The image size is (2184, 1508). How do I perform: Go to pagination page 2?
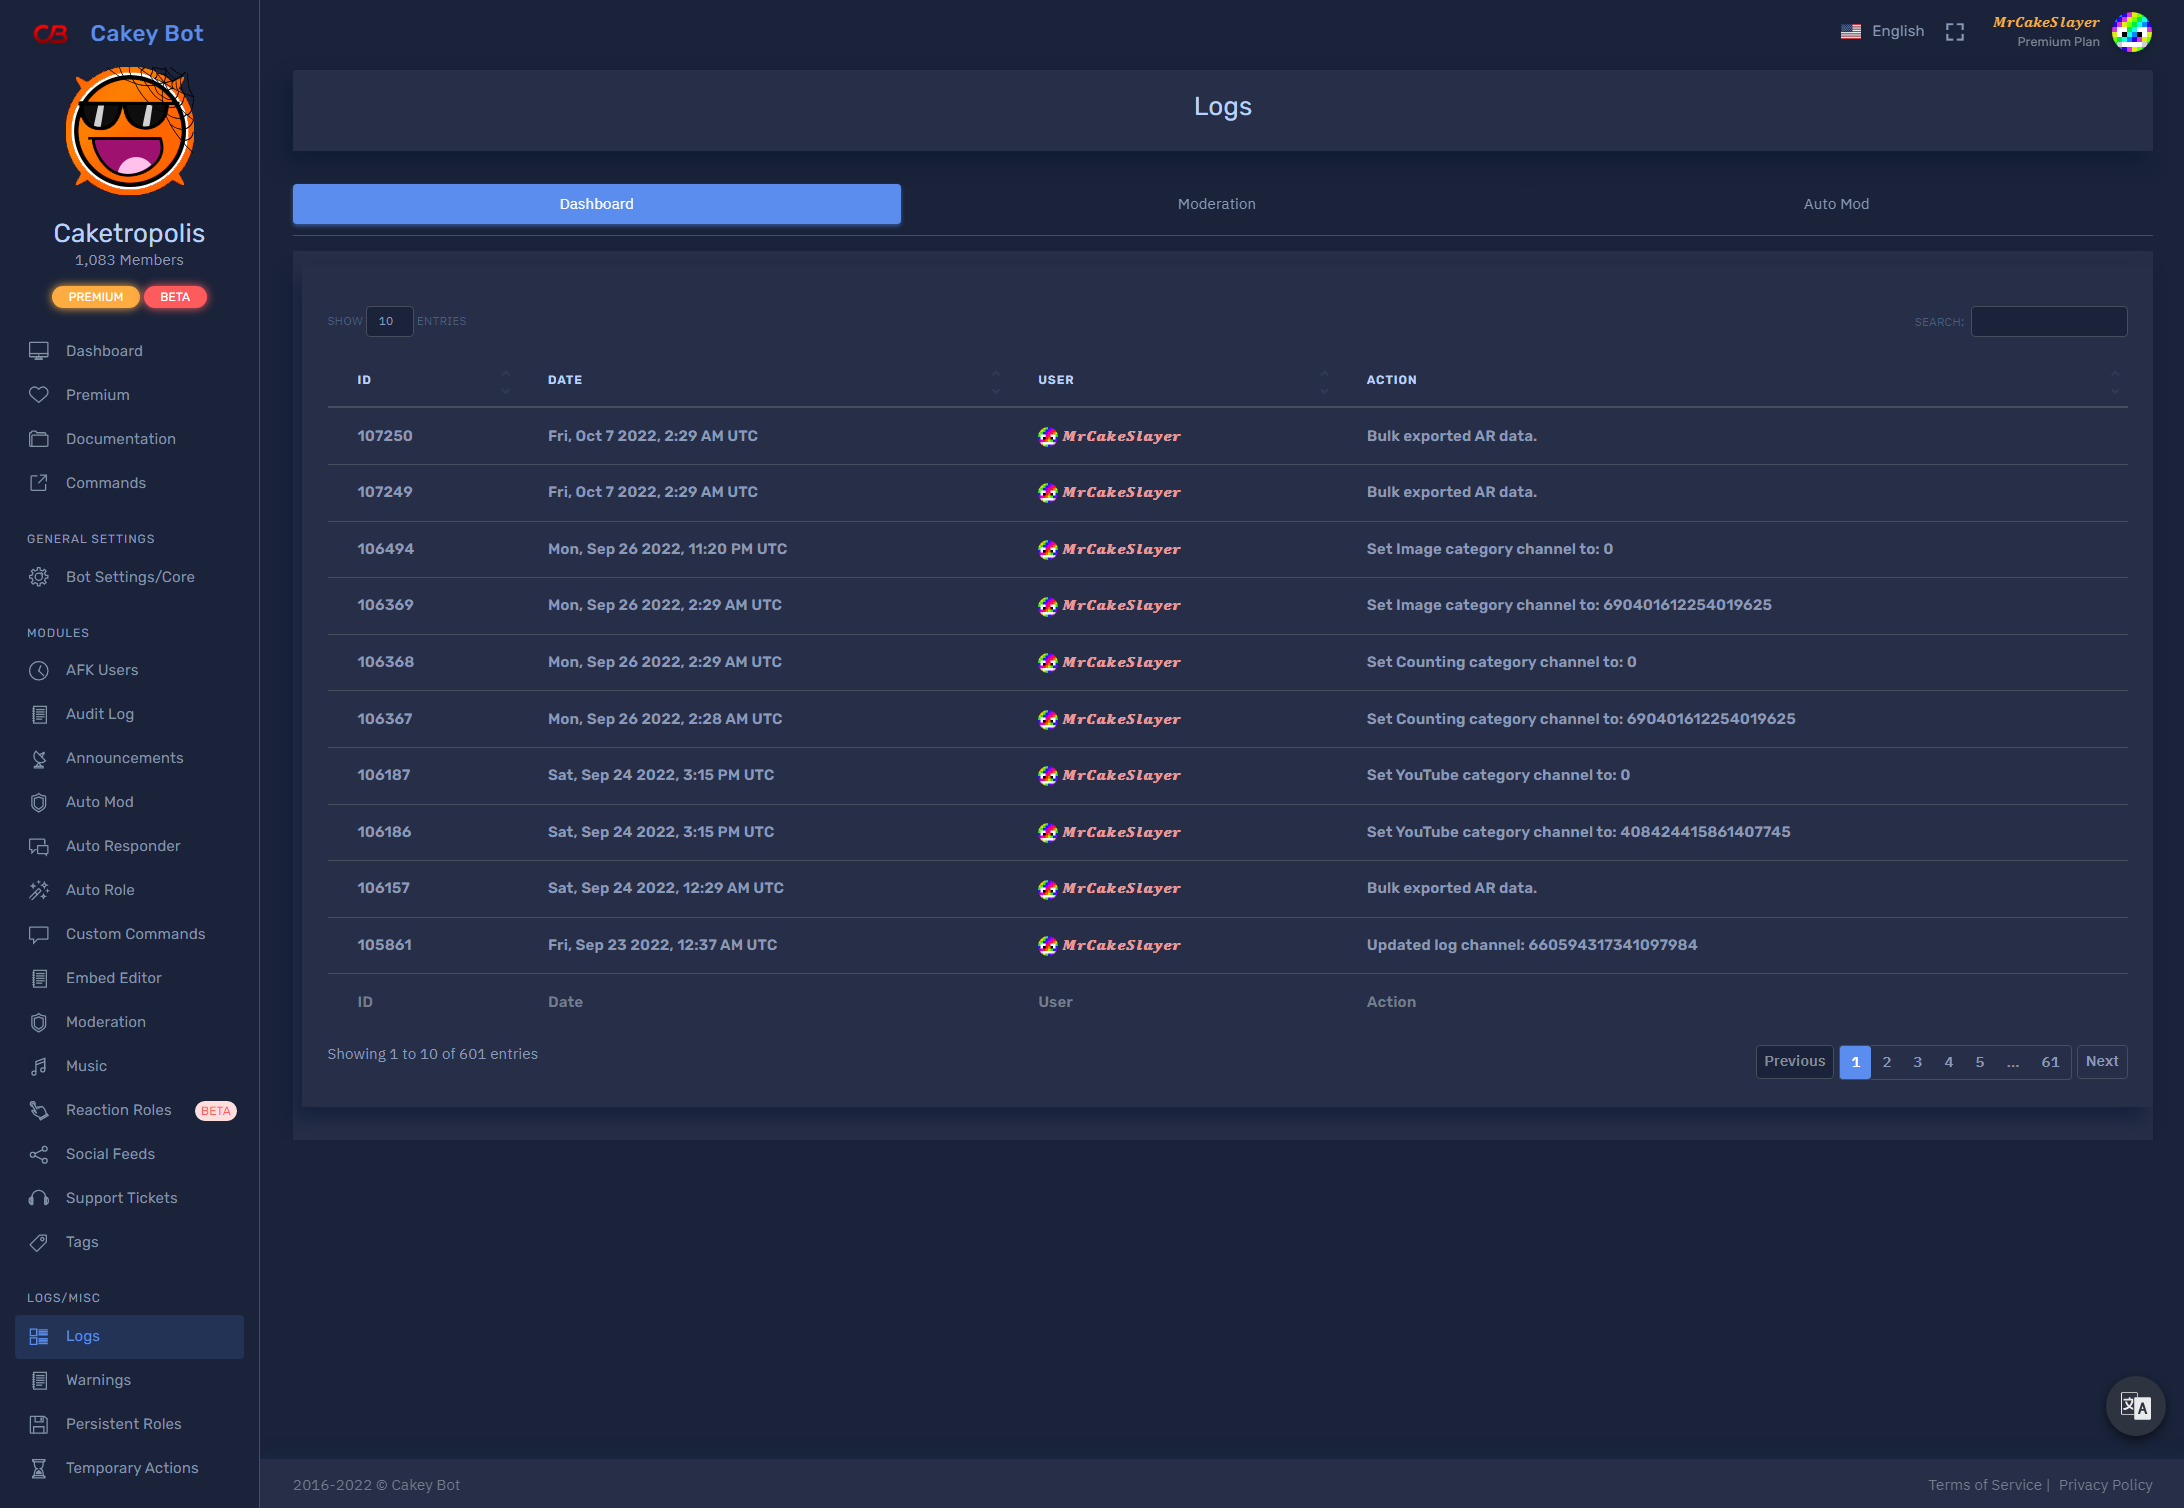coord(1886,1062)
